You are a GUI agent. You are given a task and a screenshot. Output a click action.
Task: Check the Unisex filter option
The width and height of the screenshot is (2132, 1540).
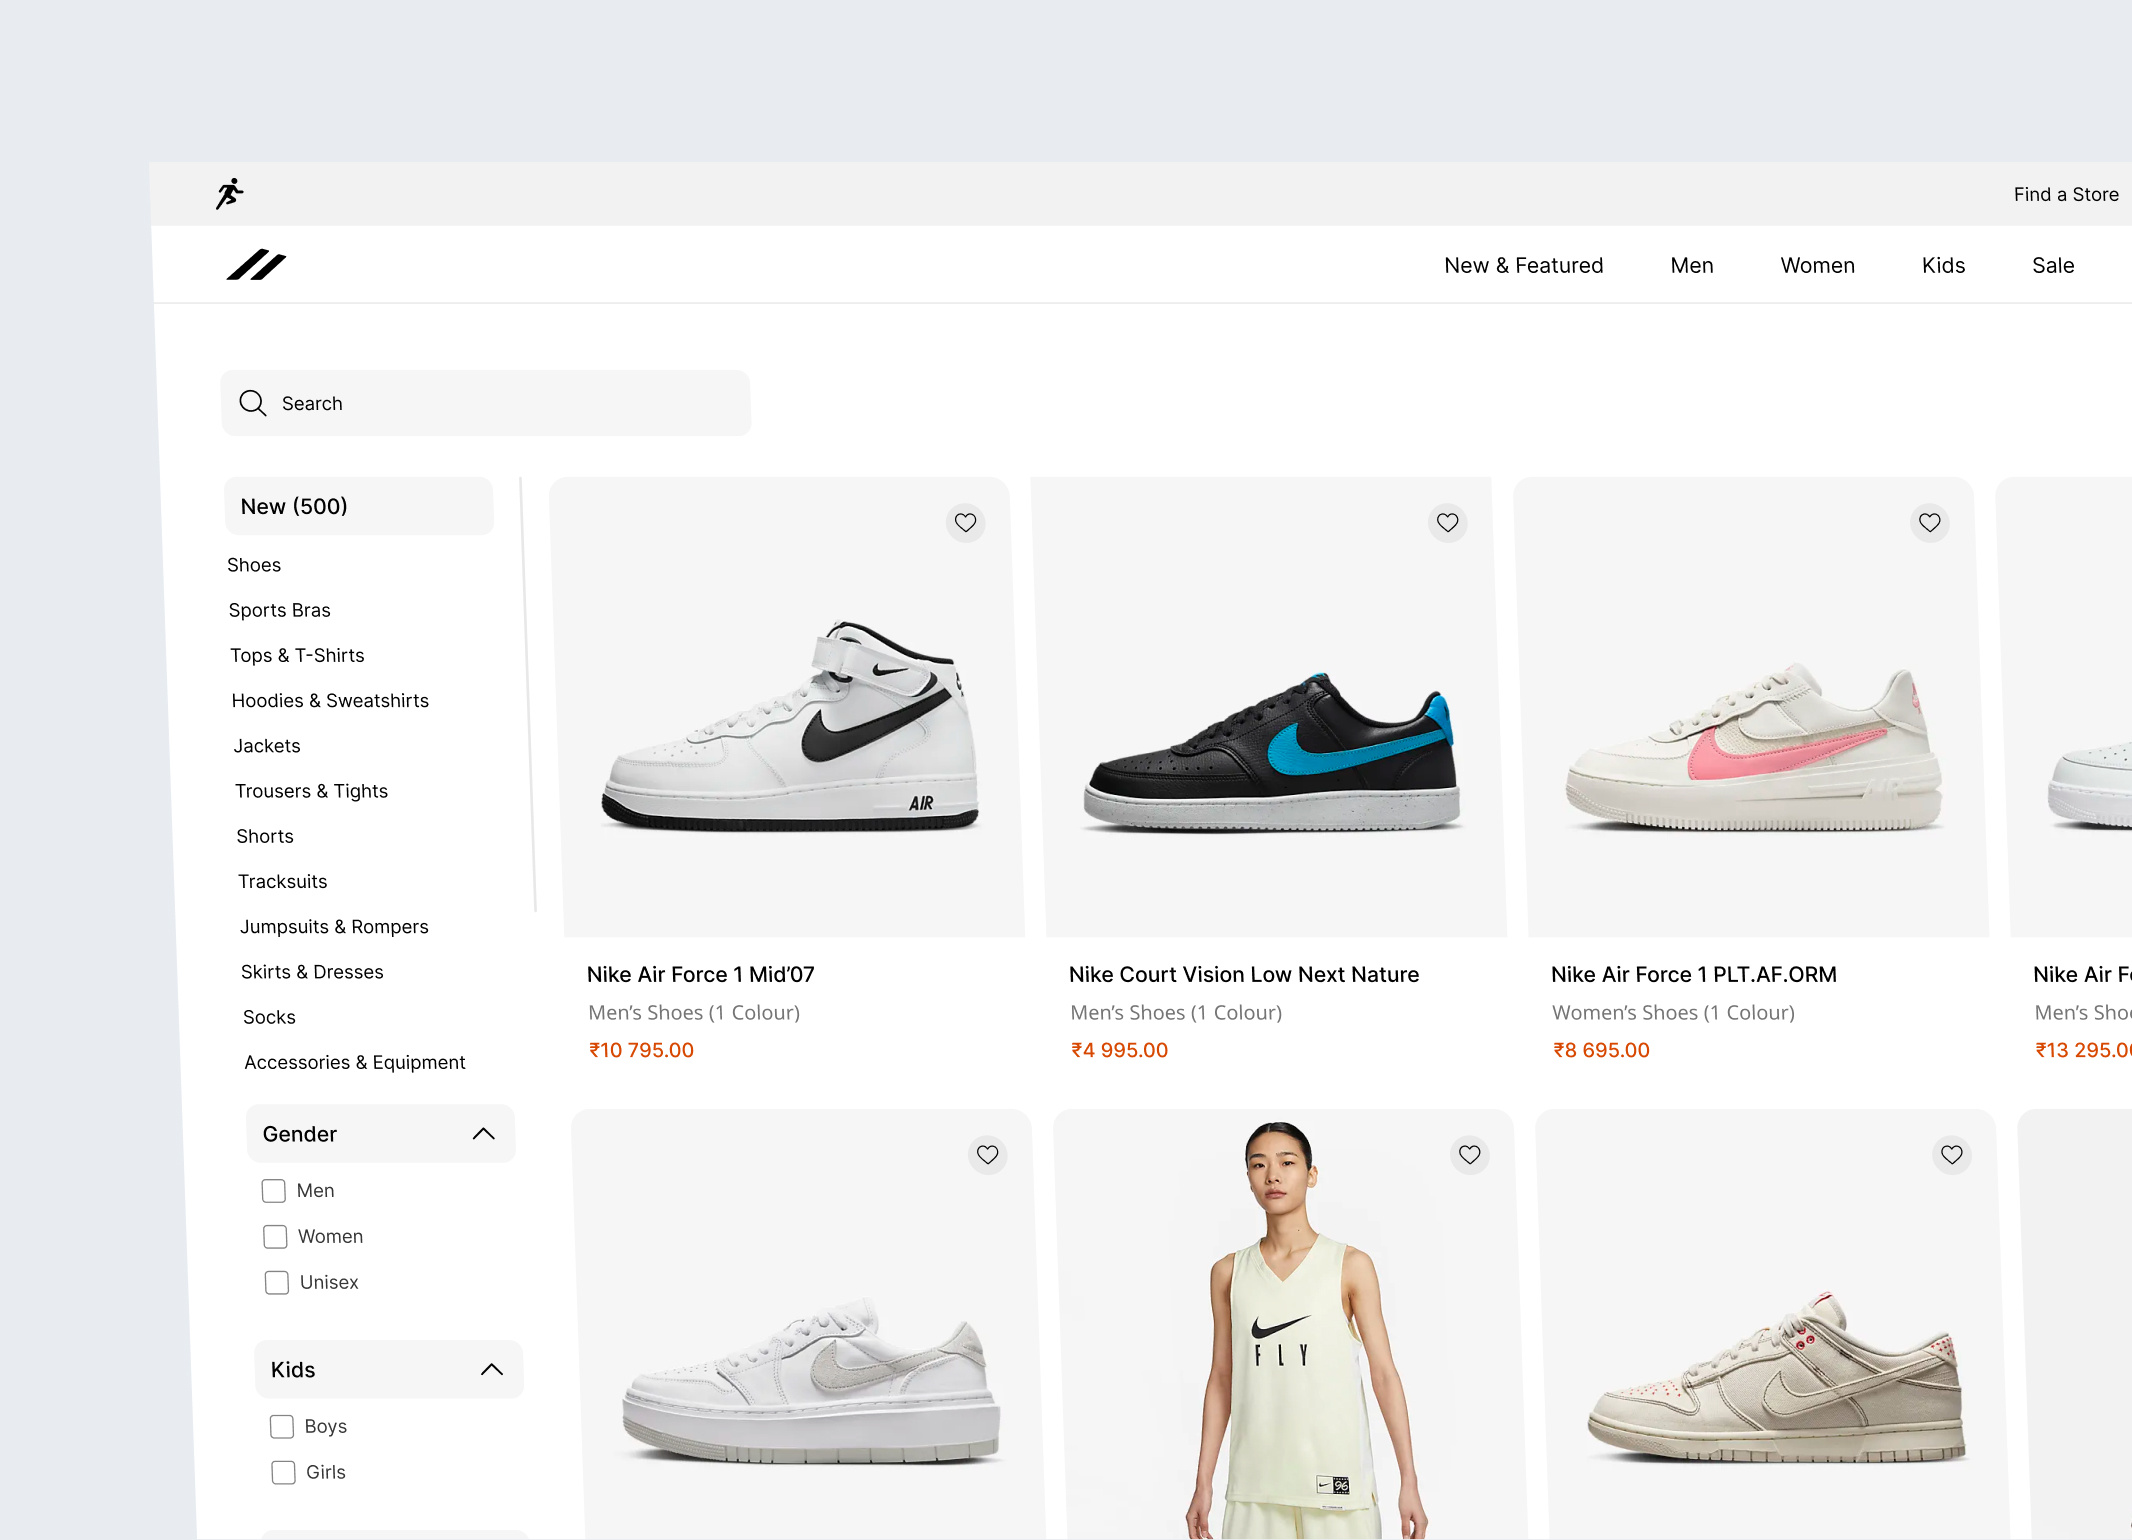point(276,1282)
